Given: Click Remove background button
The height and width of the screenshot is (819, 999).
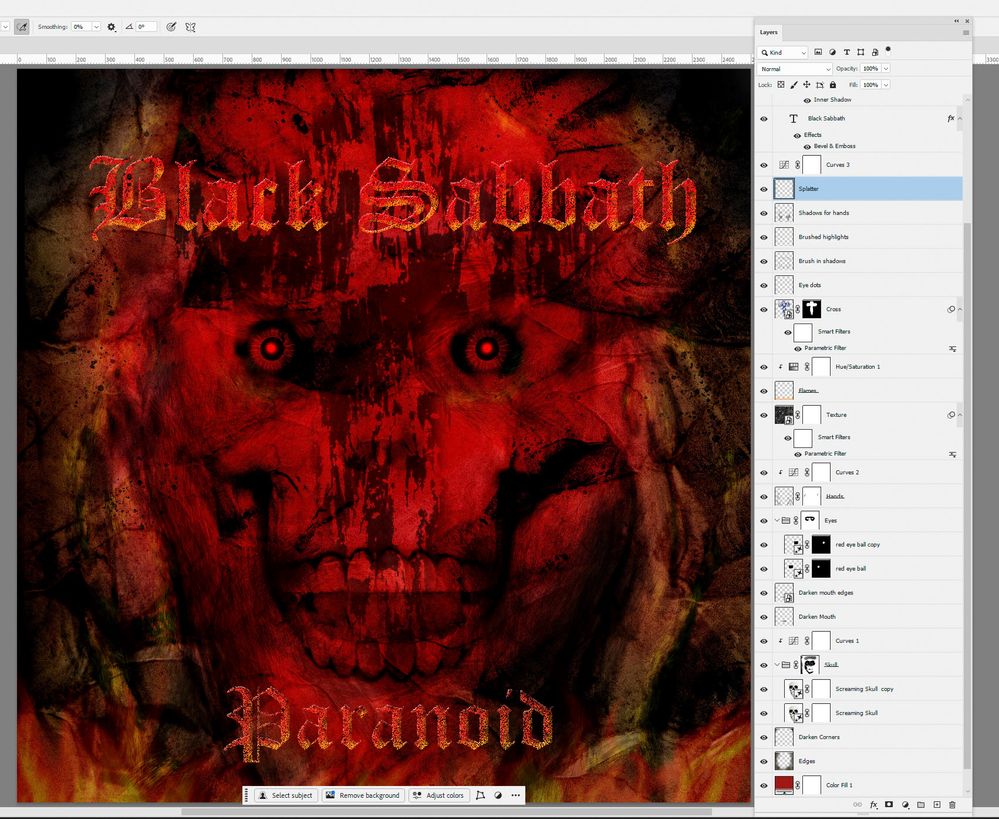Looking at the screenshot, I should [x=363, y=795].
